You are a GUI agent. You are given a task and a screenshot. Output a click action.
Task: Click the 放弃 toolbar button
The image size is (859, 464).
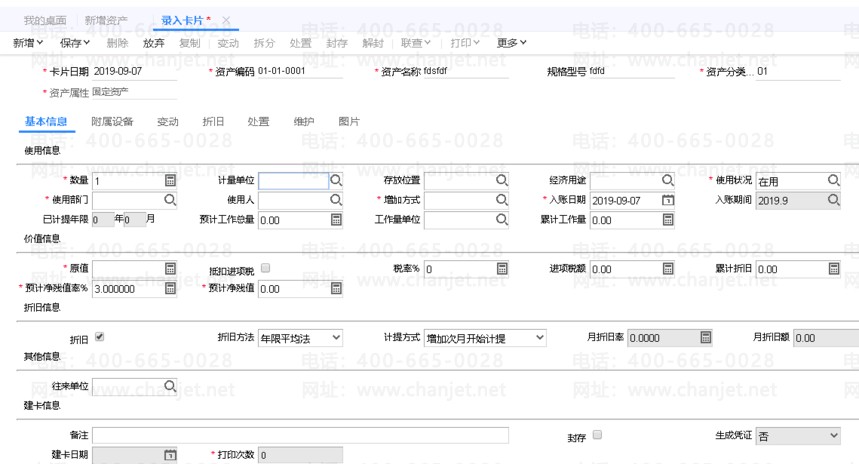pyautogui.click(x=154, y=43)
